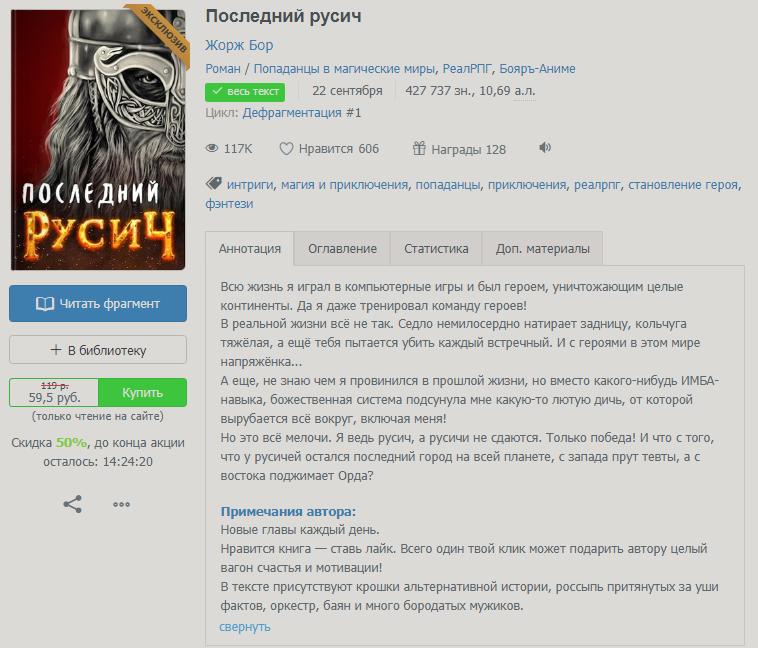This screenshot has width=758, height=648.
Task: Click the green Купить button
Action: tap(143, 392)
